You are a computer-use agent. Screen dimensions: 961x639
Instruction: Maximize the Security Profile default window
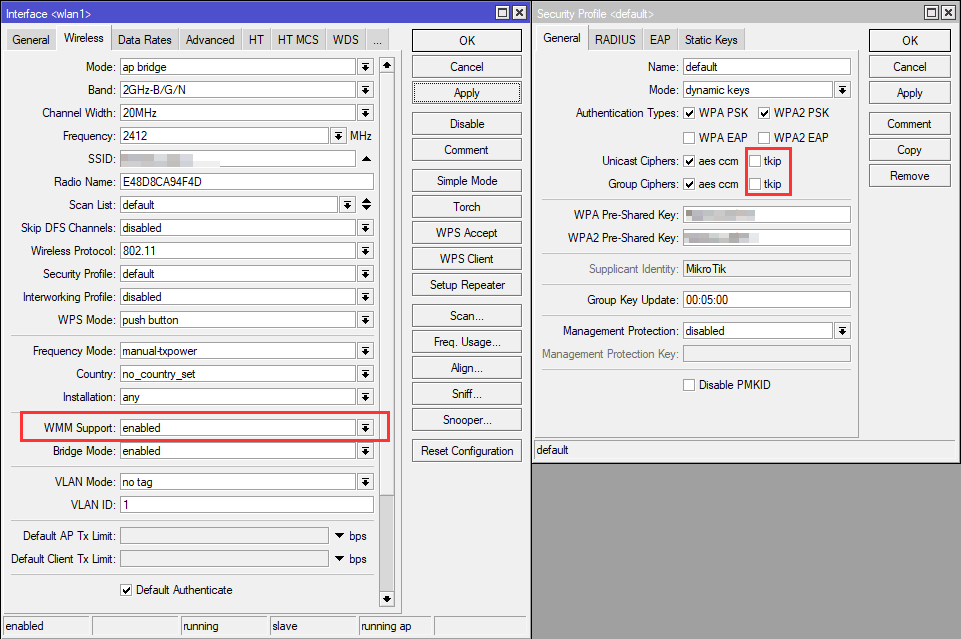932,12
